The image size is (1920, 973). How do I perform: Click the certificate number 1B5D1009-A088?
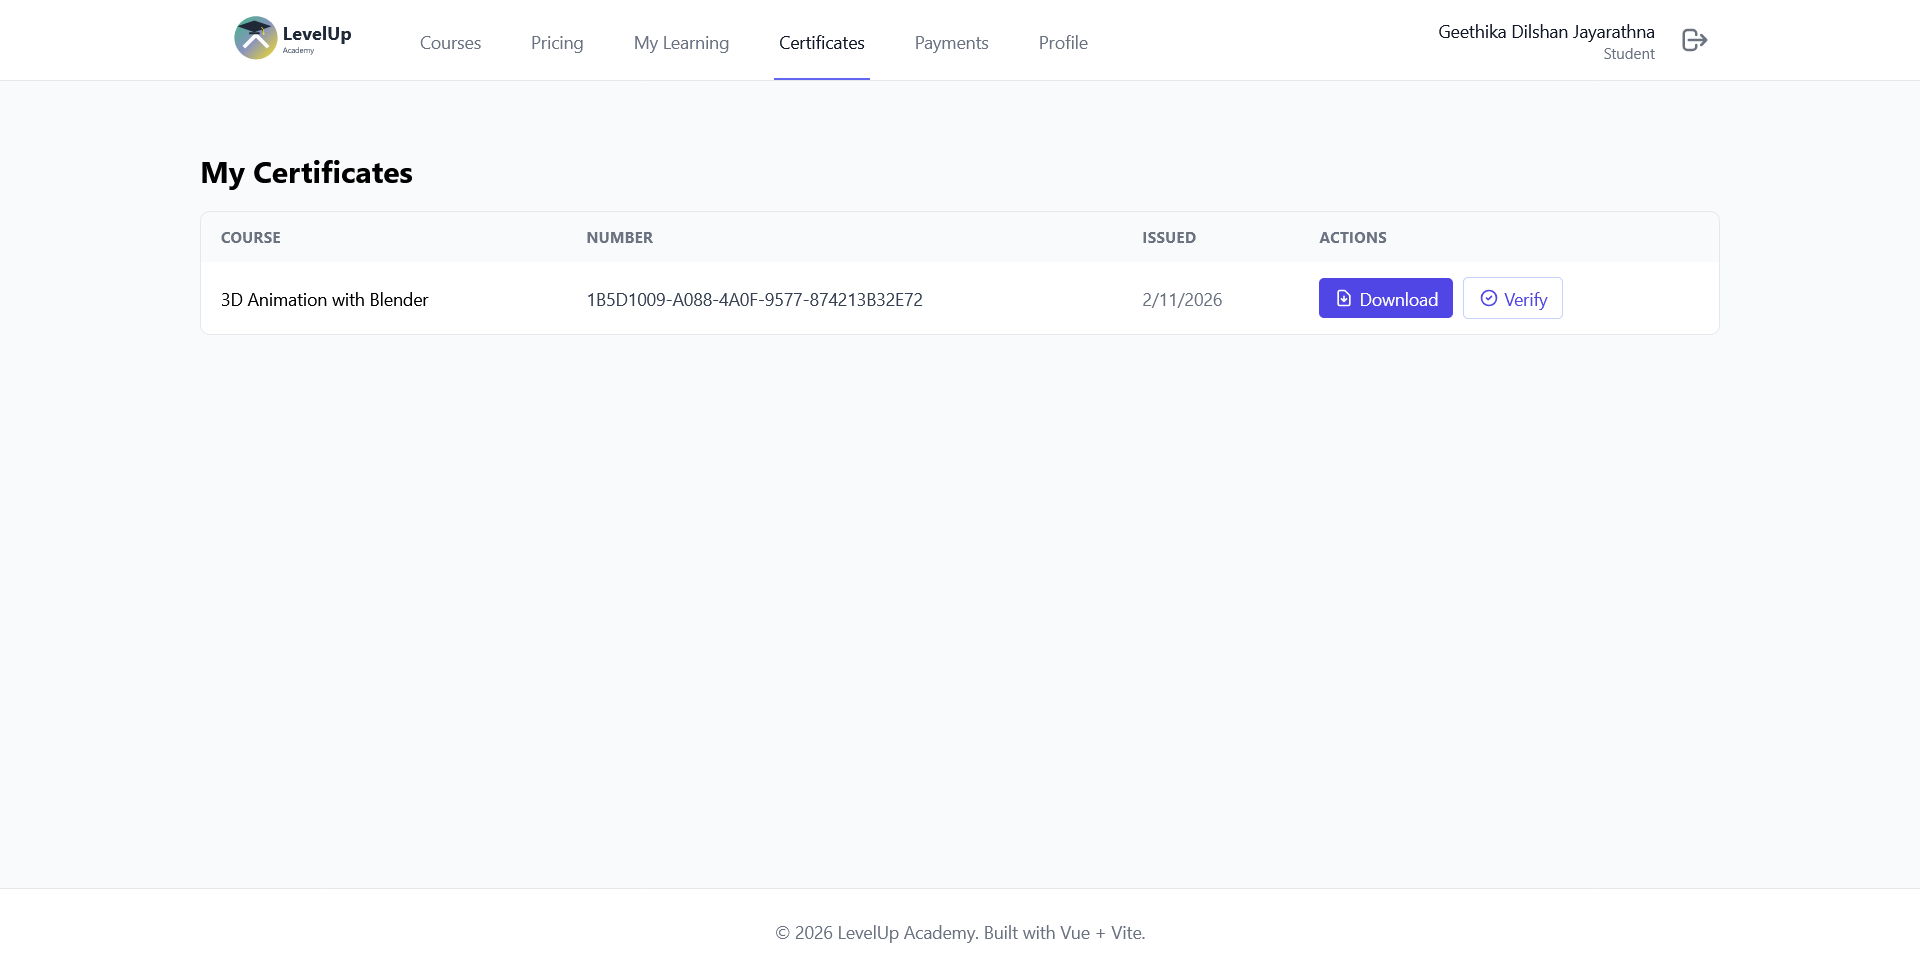(754, 300)
